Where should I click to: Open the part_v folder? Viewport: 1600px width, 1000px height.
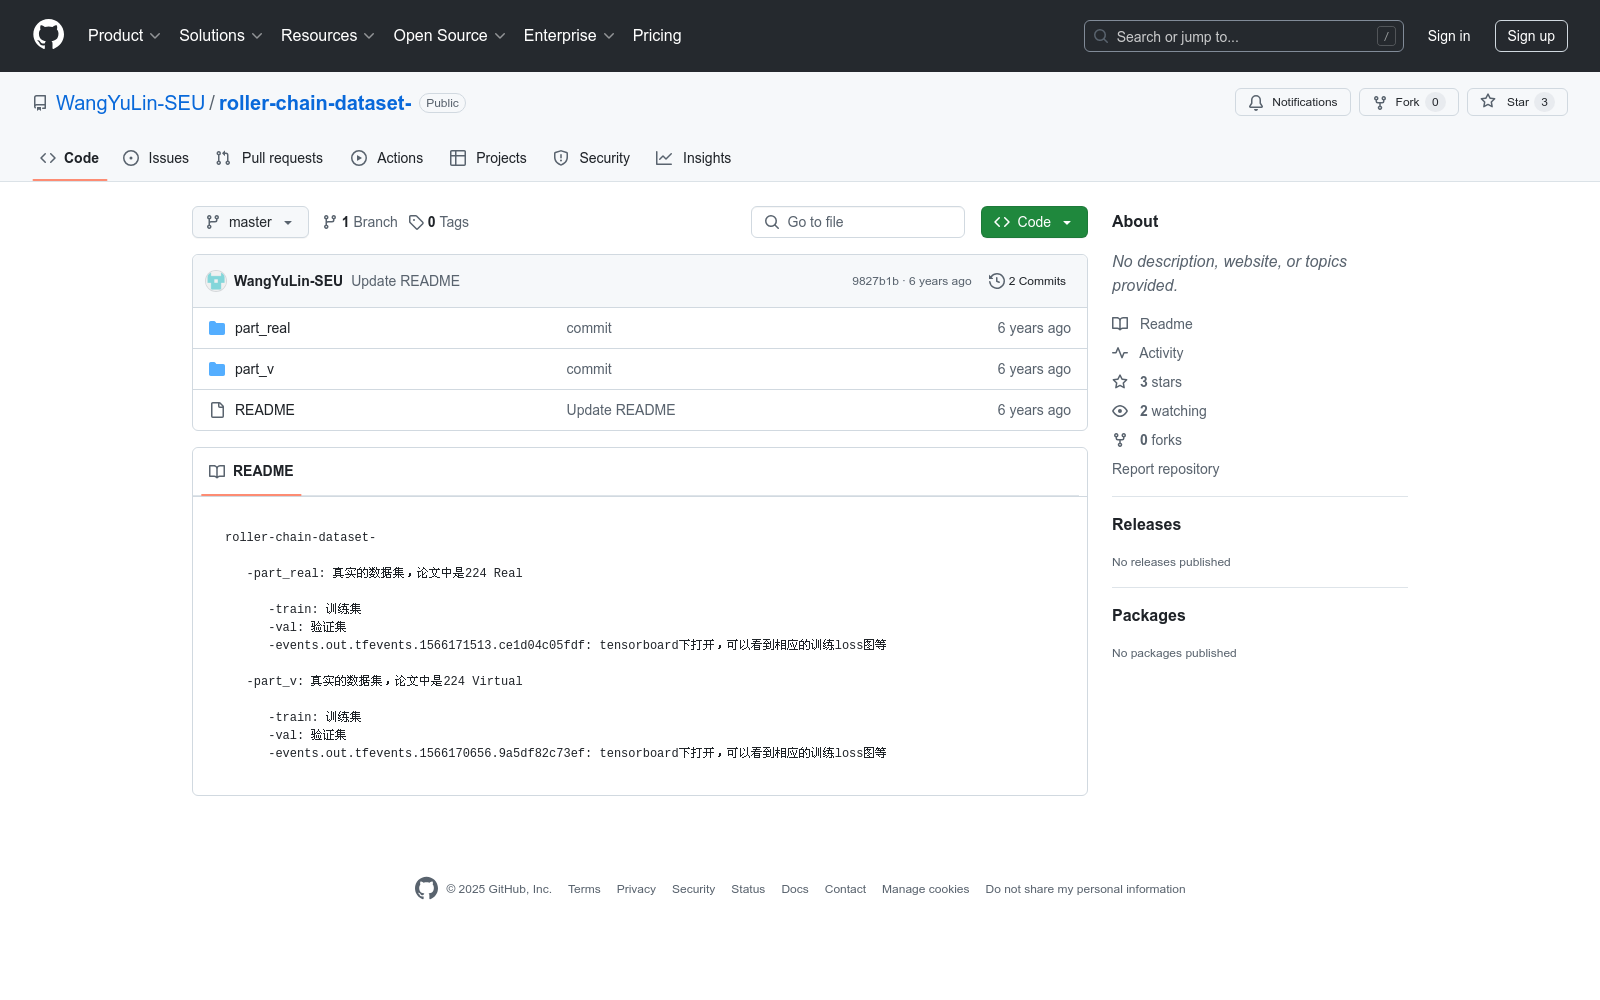click(x=254, y=369)
